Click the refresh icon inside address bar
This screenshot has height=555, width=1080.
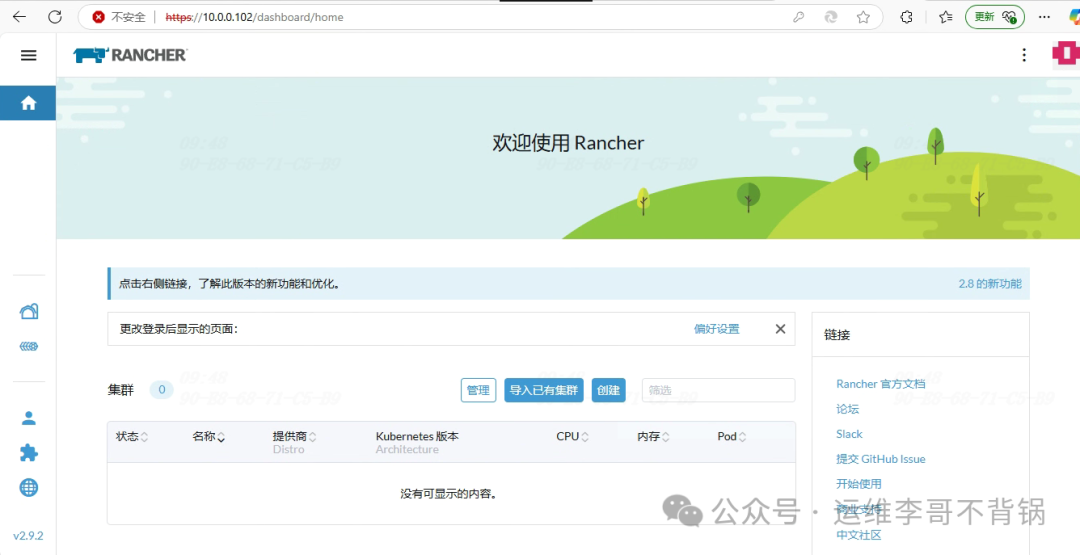click(831, 17)
